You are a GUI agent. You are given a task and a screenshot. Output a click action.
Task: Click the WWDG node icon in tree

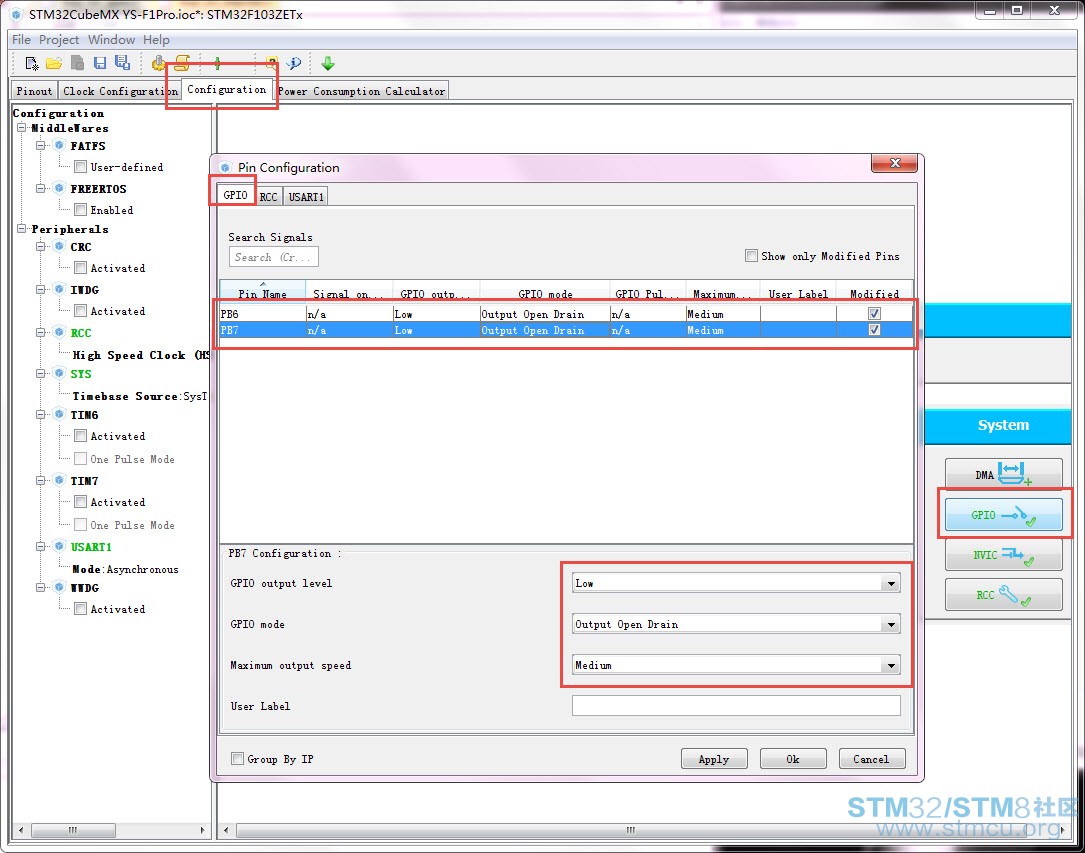click(60, 587)
